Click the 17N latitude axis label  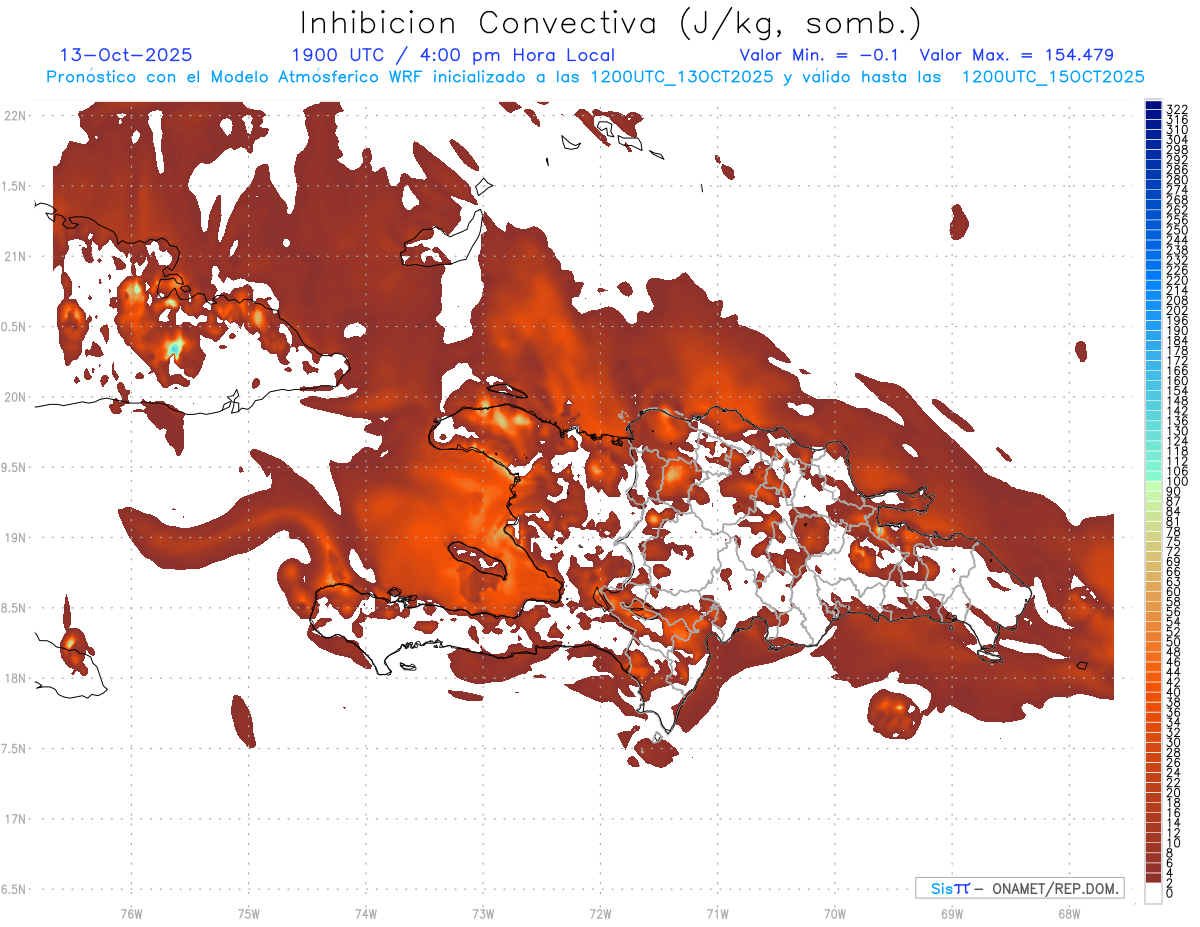point(15,819)
